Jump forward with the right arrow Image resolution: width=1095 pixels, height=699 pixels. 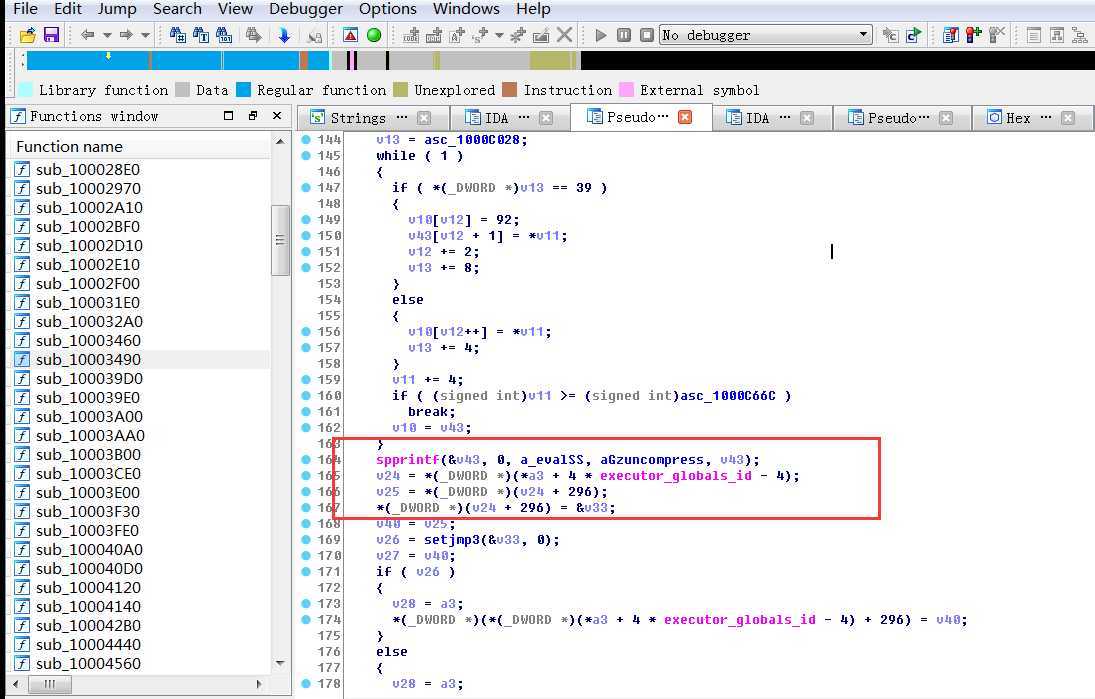126,35
